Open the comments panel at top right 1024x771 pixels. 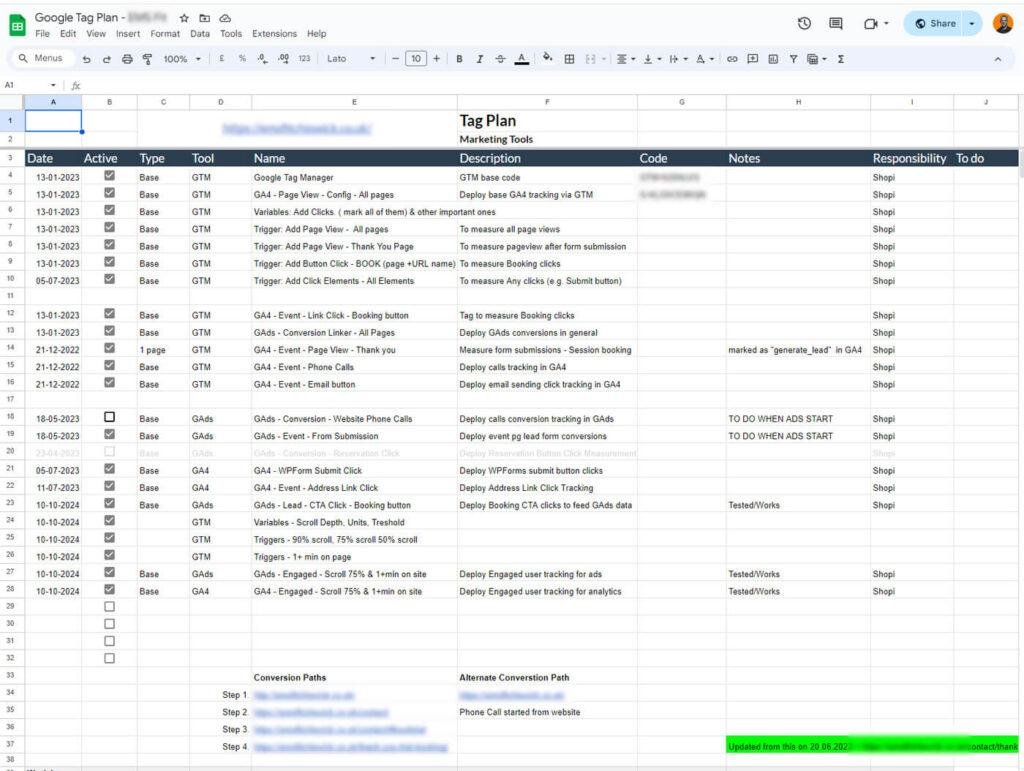[x=835, y=24]
